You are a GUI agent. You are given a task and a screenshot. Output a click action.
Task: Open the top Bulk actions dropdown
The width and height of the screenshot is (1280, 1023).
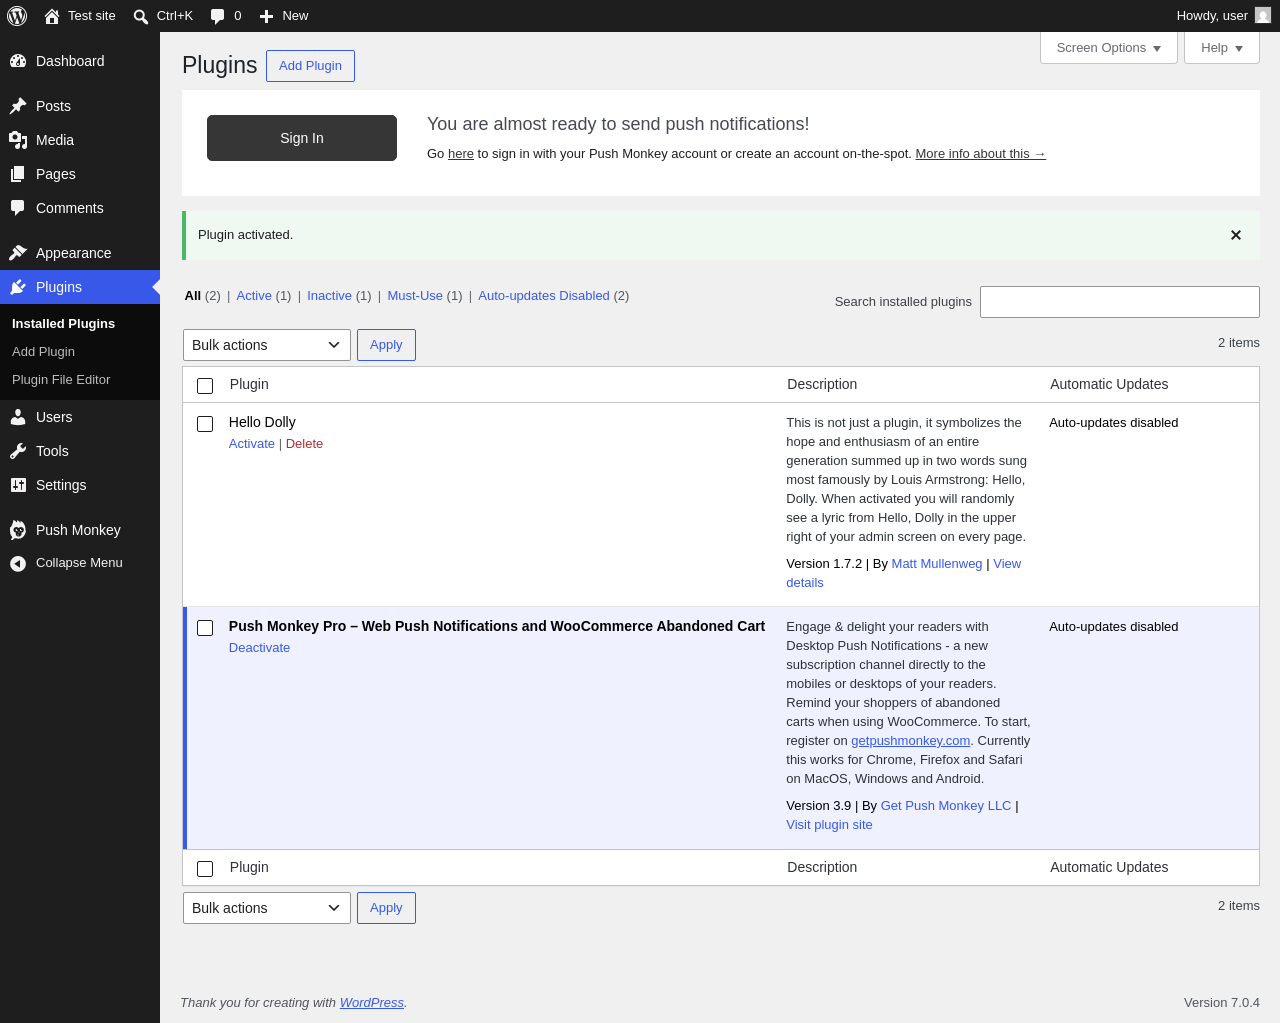pos(267,345)
